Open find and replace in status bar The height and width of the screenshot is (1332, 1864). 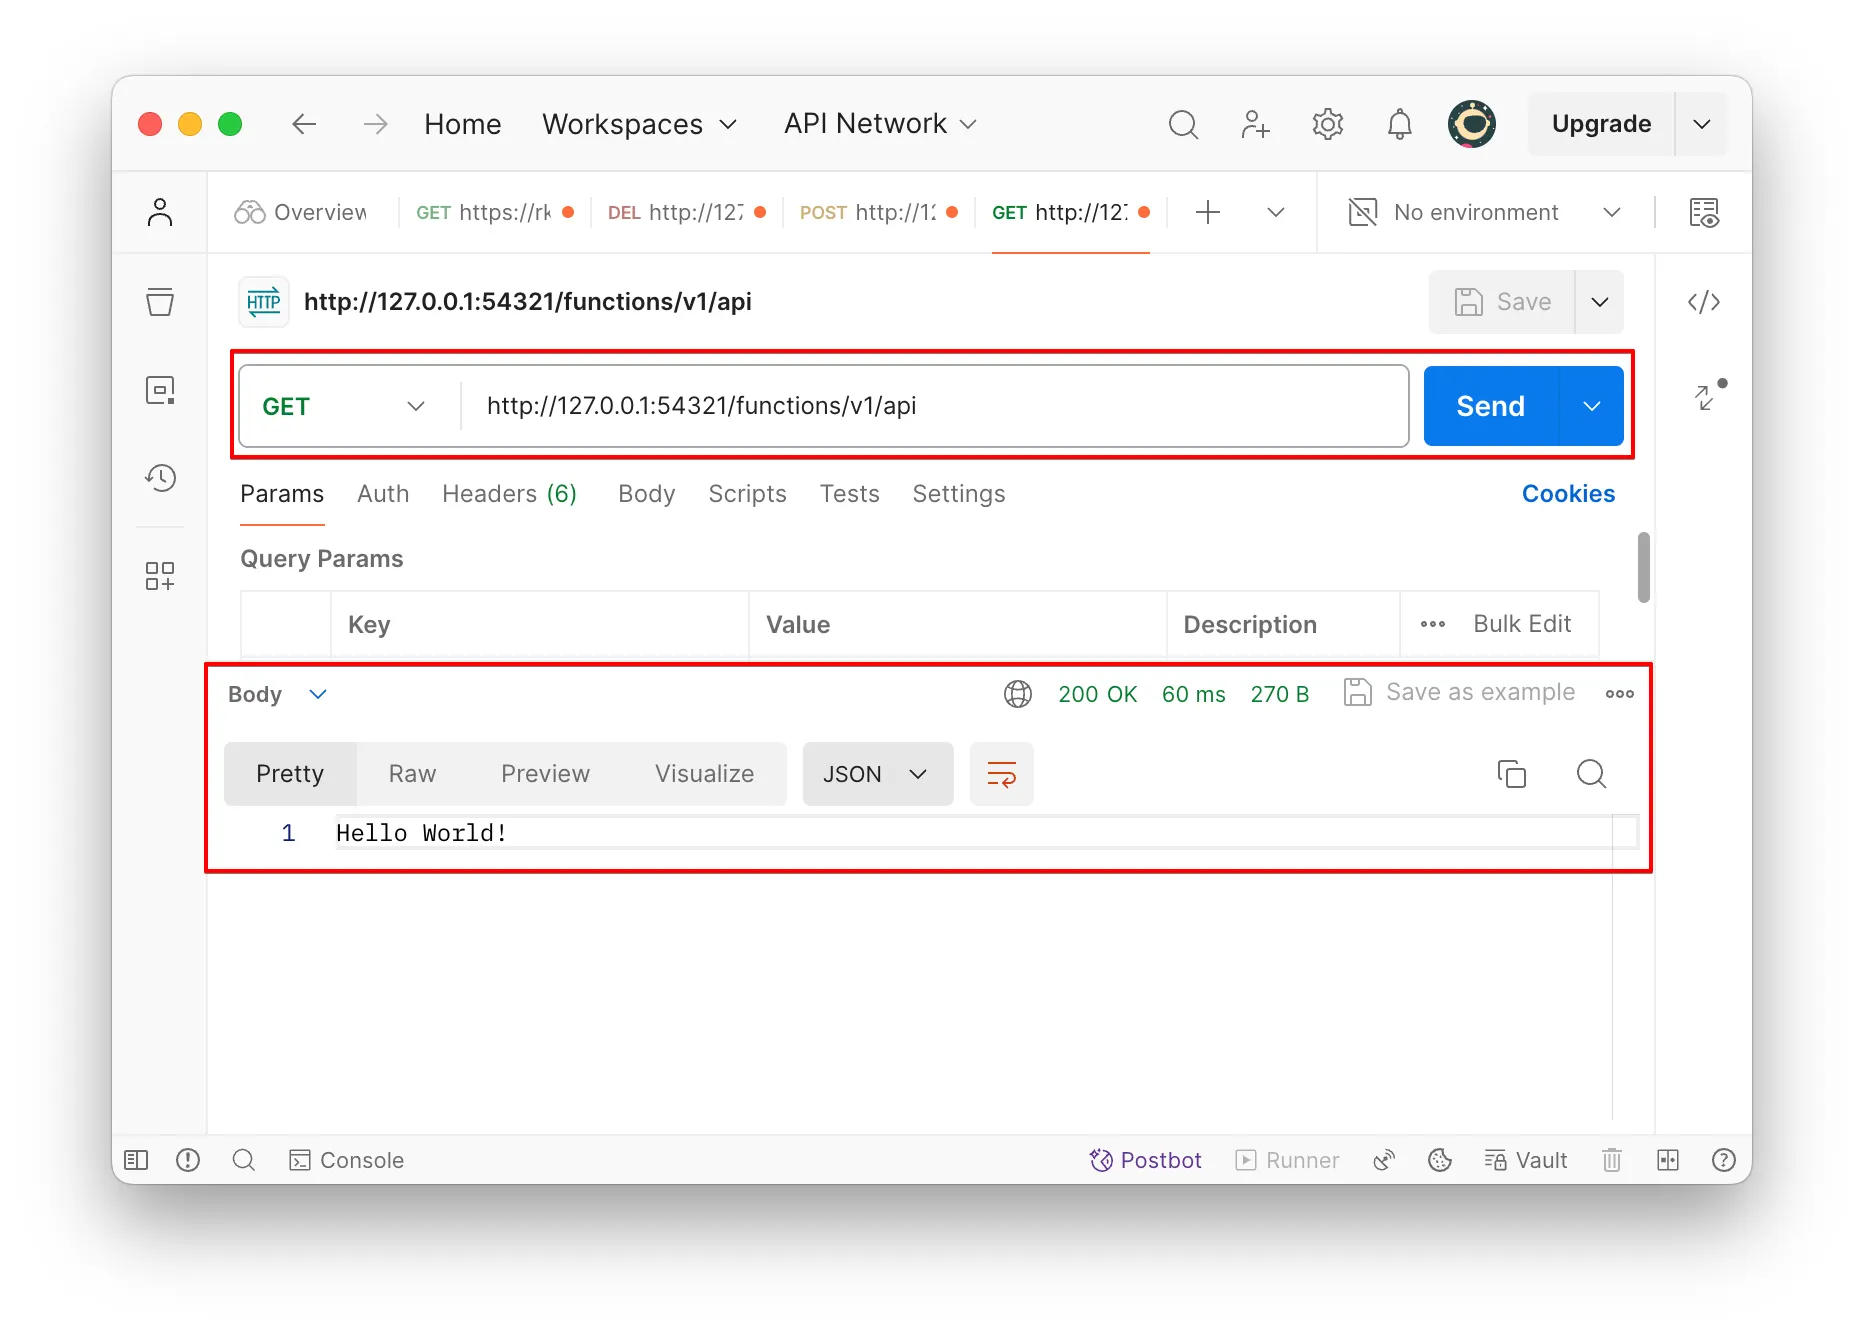point(244,1160)
